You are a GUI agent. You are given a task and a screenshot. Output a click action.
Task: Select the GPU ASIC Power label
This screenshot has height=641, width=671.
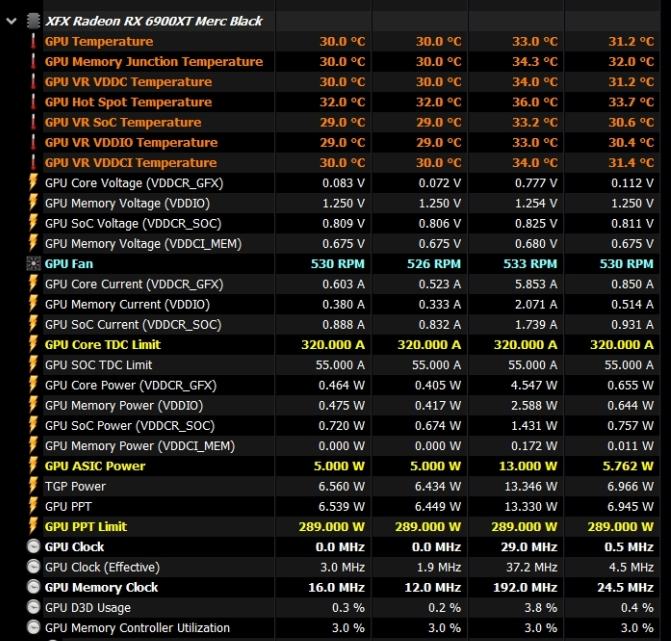pyautogui.click(x=95, y=466)
